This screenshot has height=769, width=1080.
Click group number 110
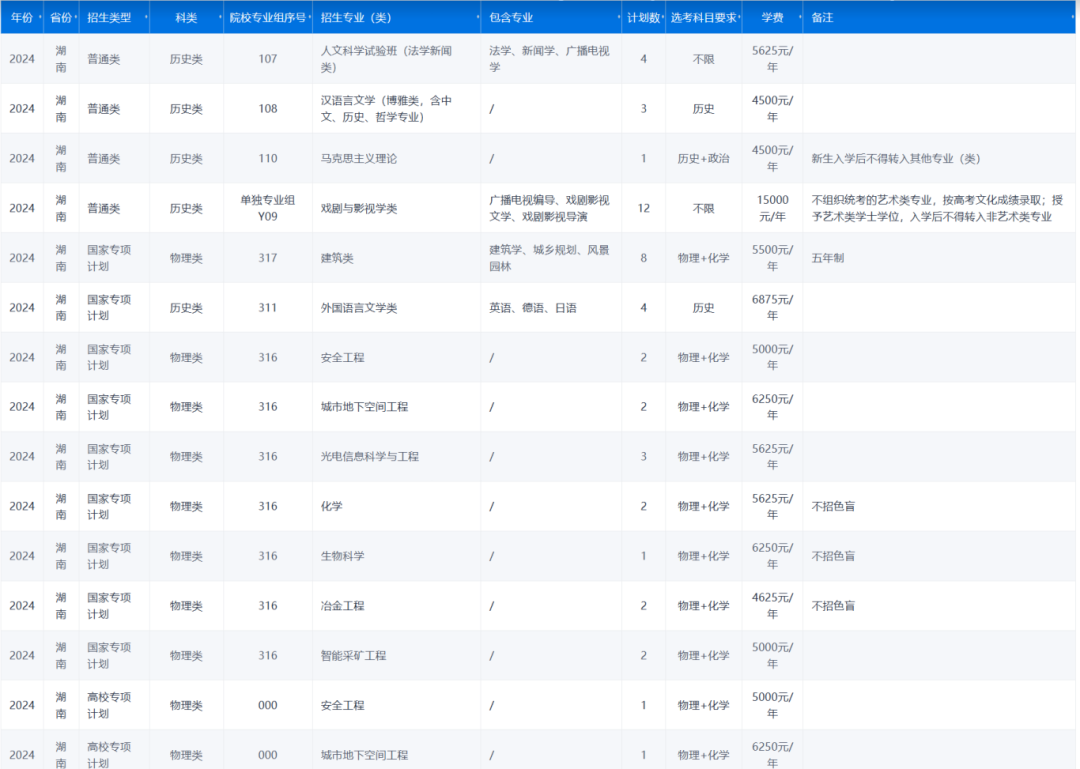coord(268,158)
